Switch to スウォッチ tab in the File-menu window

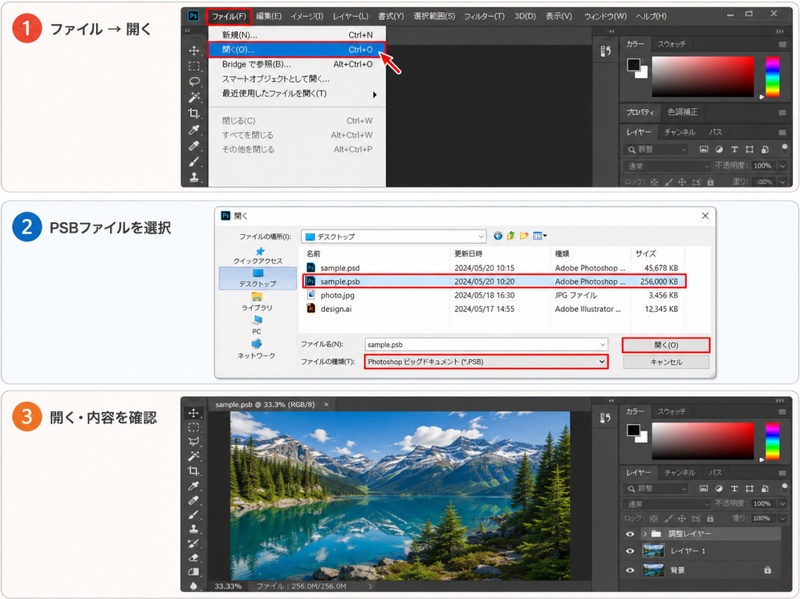pos(671,44)
